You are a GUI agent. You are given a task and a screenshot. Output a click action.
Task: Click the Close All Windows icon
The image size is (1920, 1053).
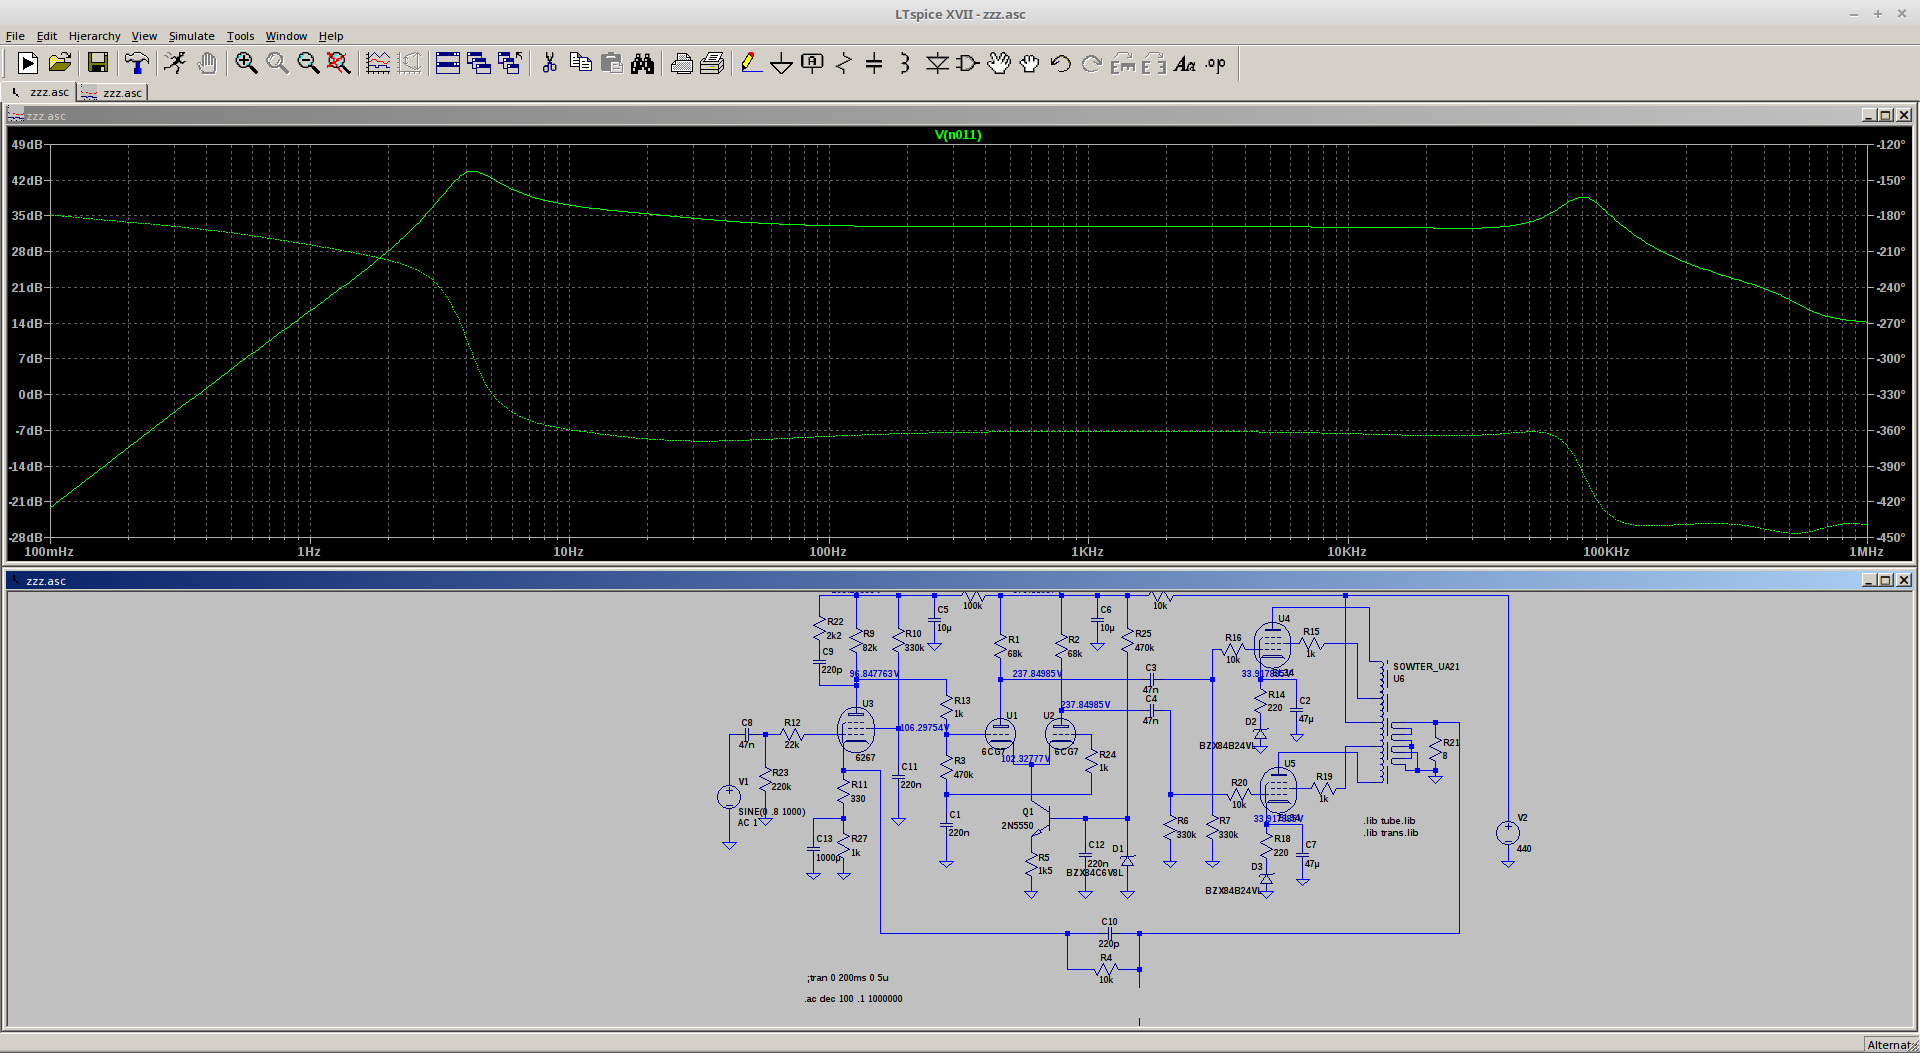510,64
